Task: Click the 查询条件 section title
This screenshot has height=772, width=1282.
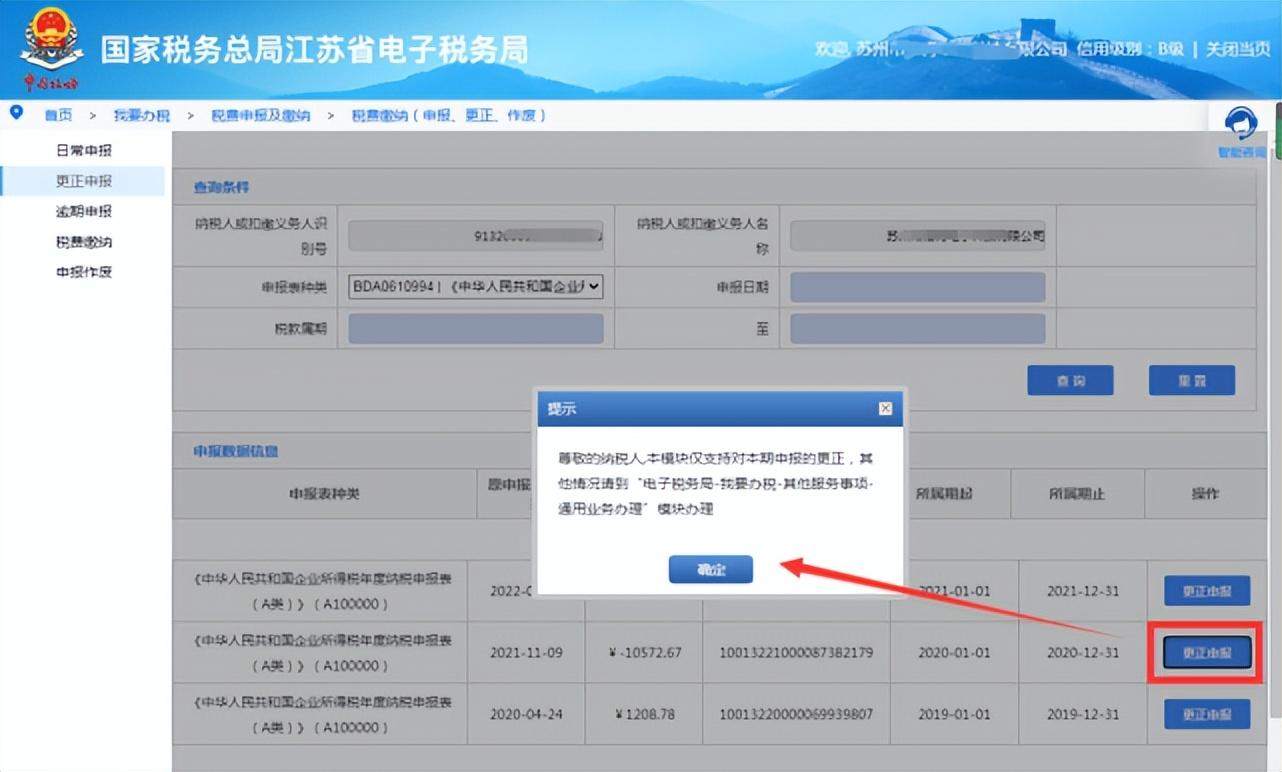Action: [221, 187]
